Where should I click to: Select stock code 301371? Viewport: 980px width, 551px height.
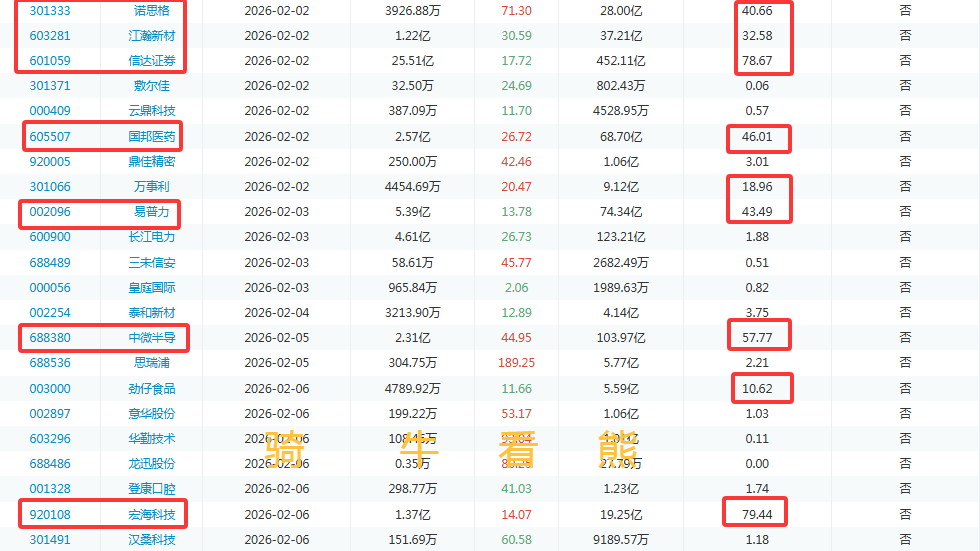point(50,86)
